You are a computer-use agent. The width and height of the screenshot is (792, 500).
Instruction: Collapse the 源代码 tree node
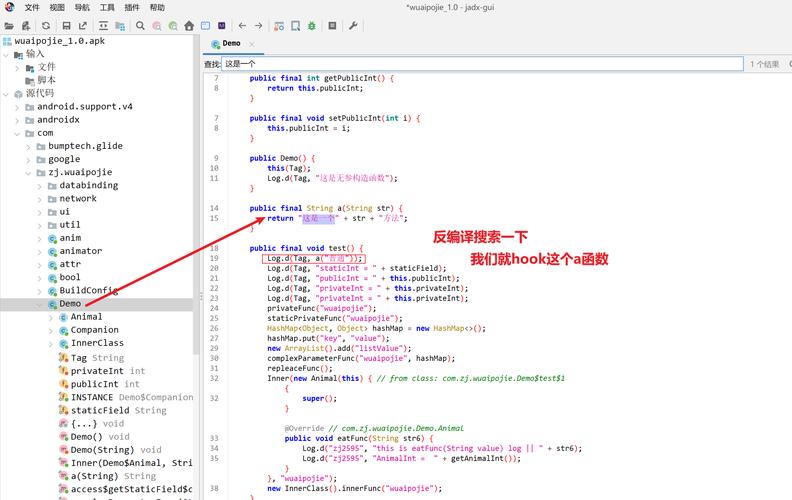pyautogui.click(x=6, y=93)
